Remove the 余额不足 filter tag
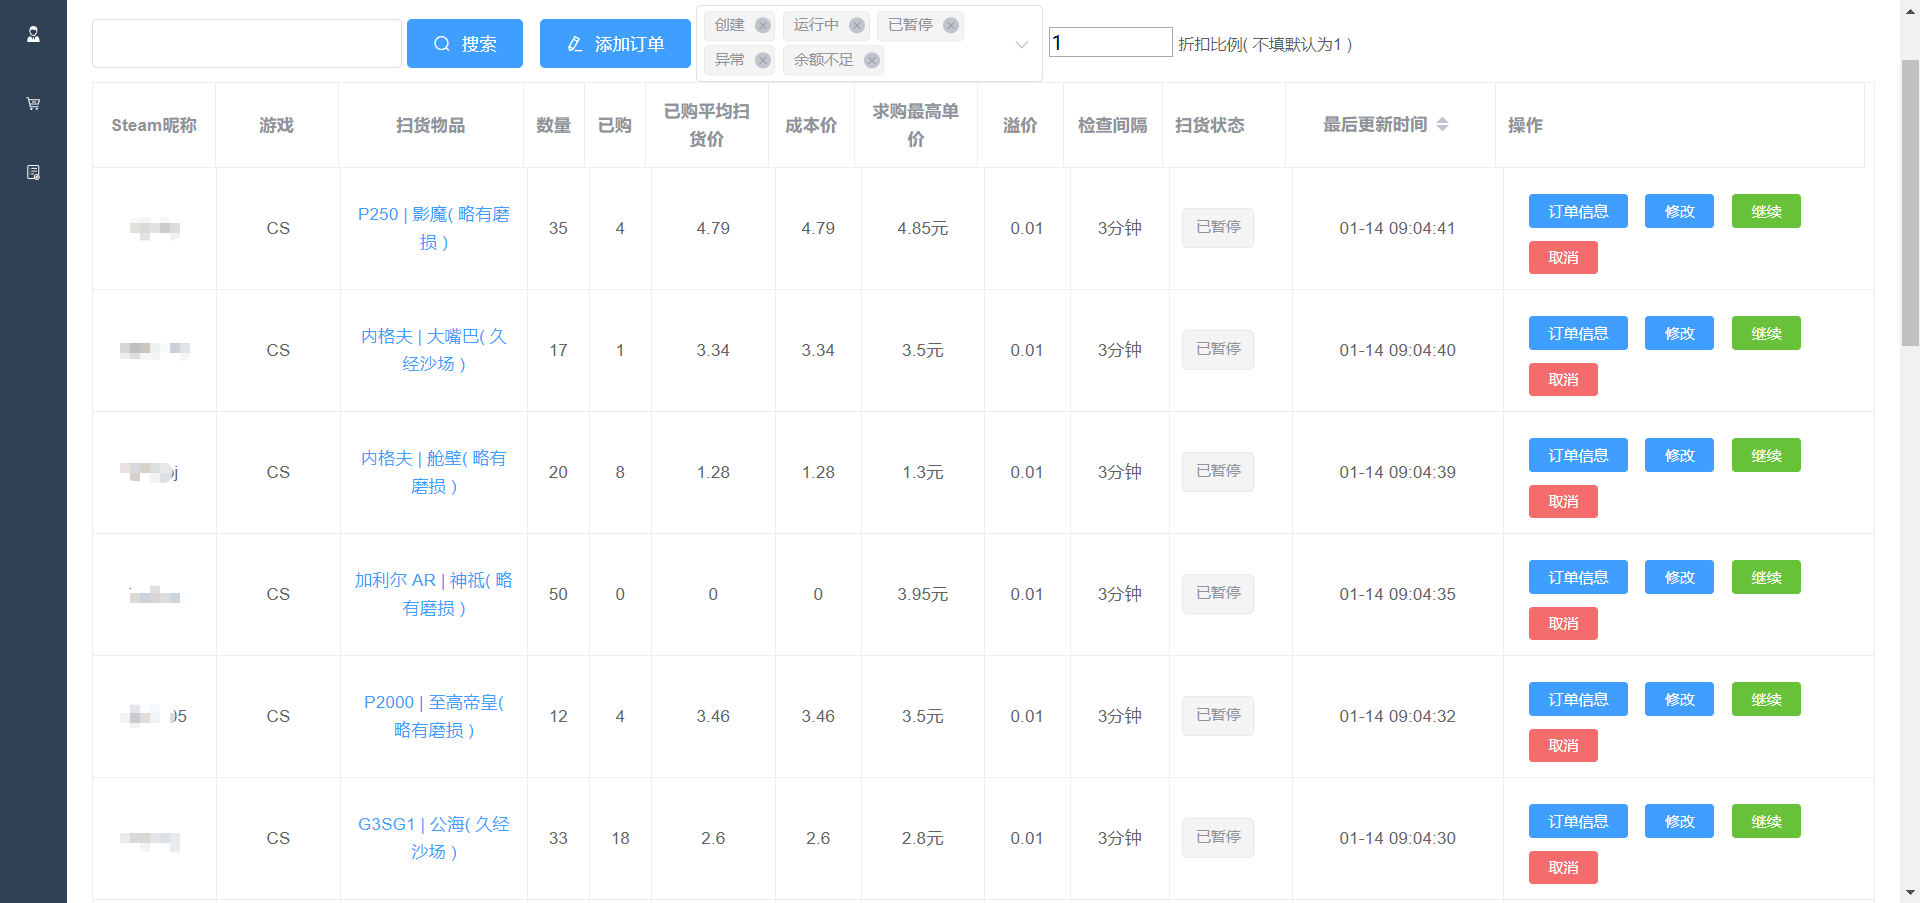1920x903 pixels. pyautogui.click(x=872, y=60)
